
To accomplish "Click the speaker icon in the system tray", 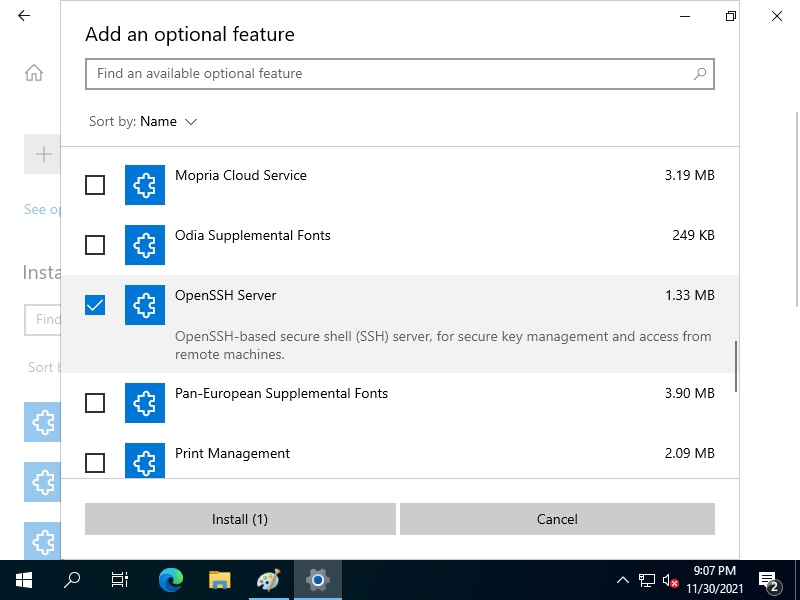I will tap(670, 580).
